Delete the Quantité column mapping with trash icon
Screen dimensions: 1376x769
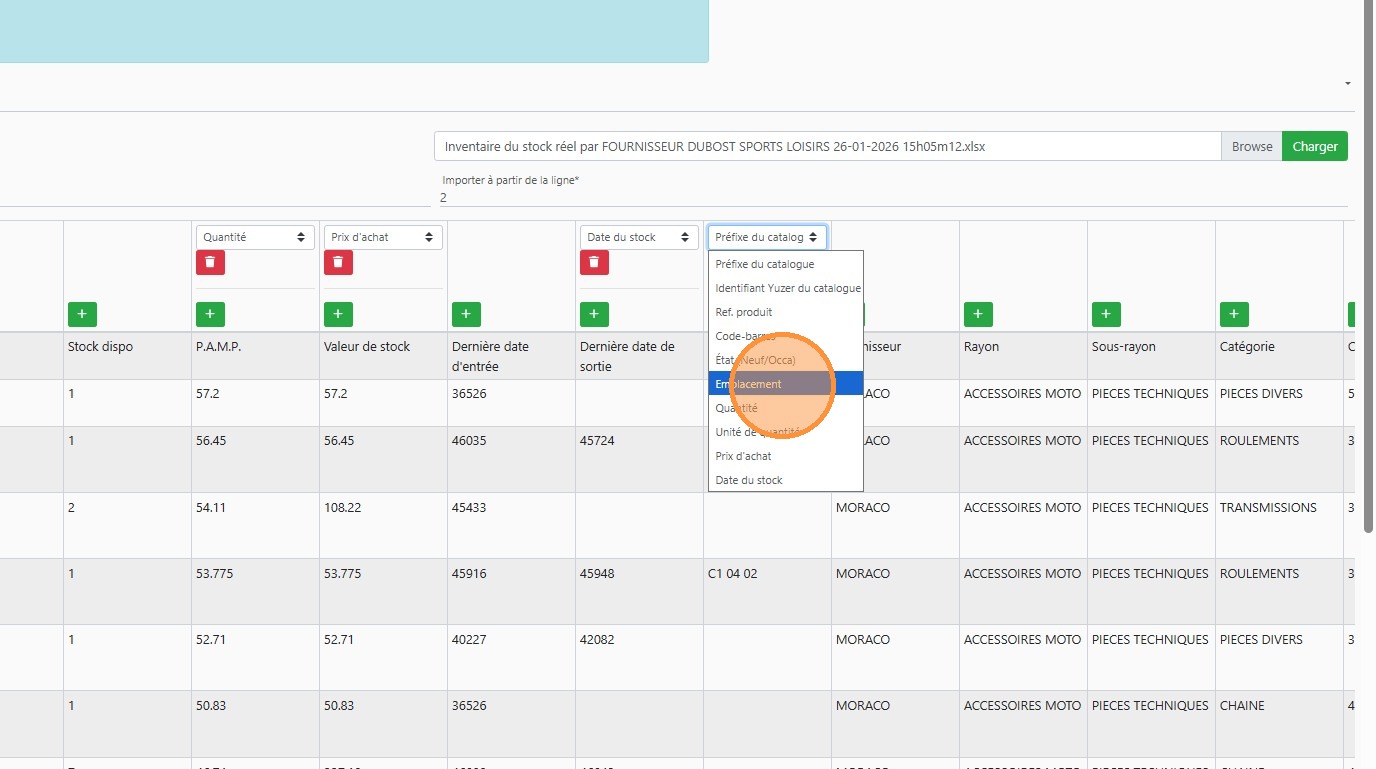click(x=210, y=262)
